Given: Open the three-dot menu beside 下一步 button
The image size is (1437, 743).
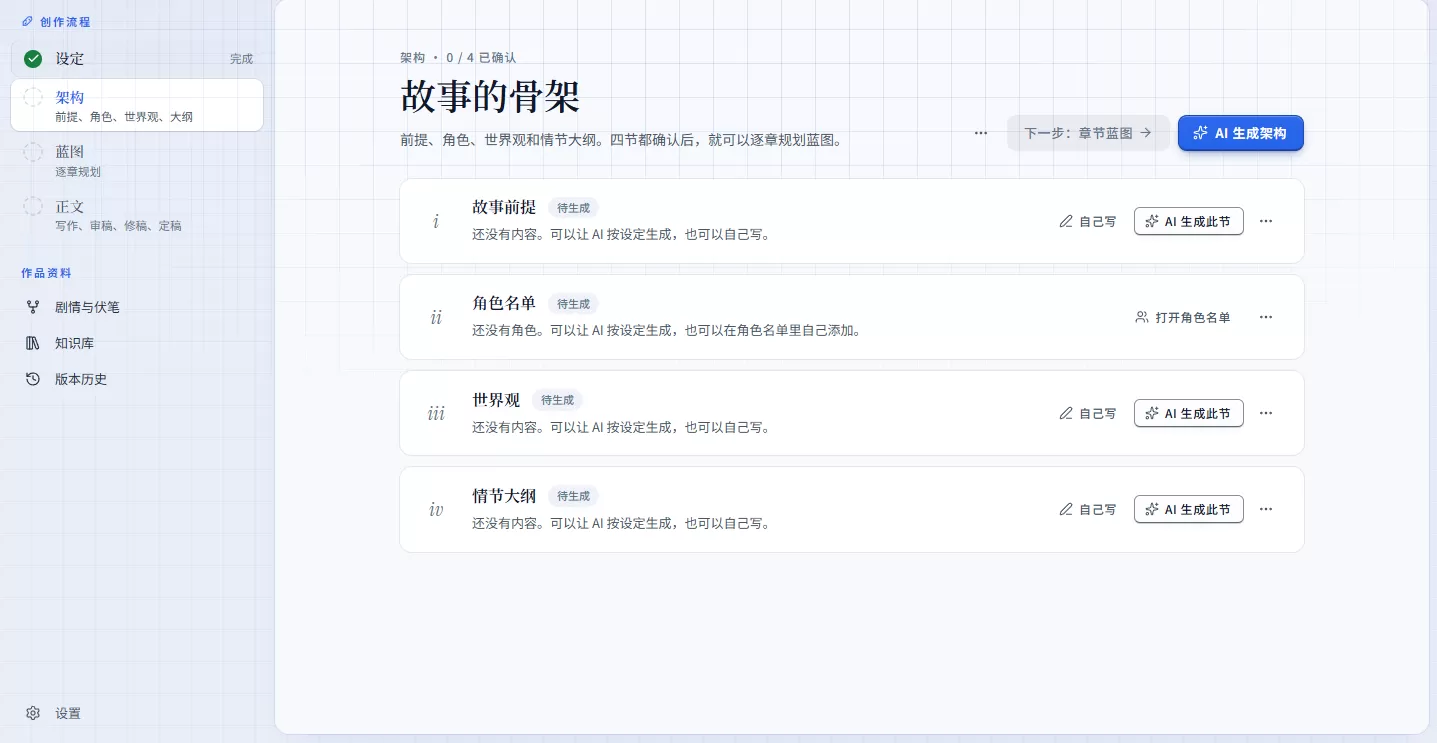Looking at the screenshot, I should click(981, 133).
